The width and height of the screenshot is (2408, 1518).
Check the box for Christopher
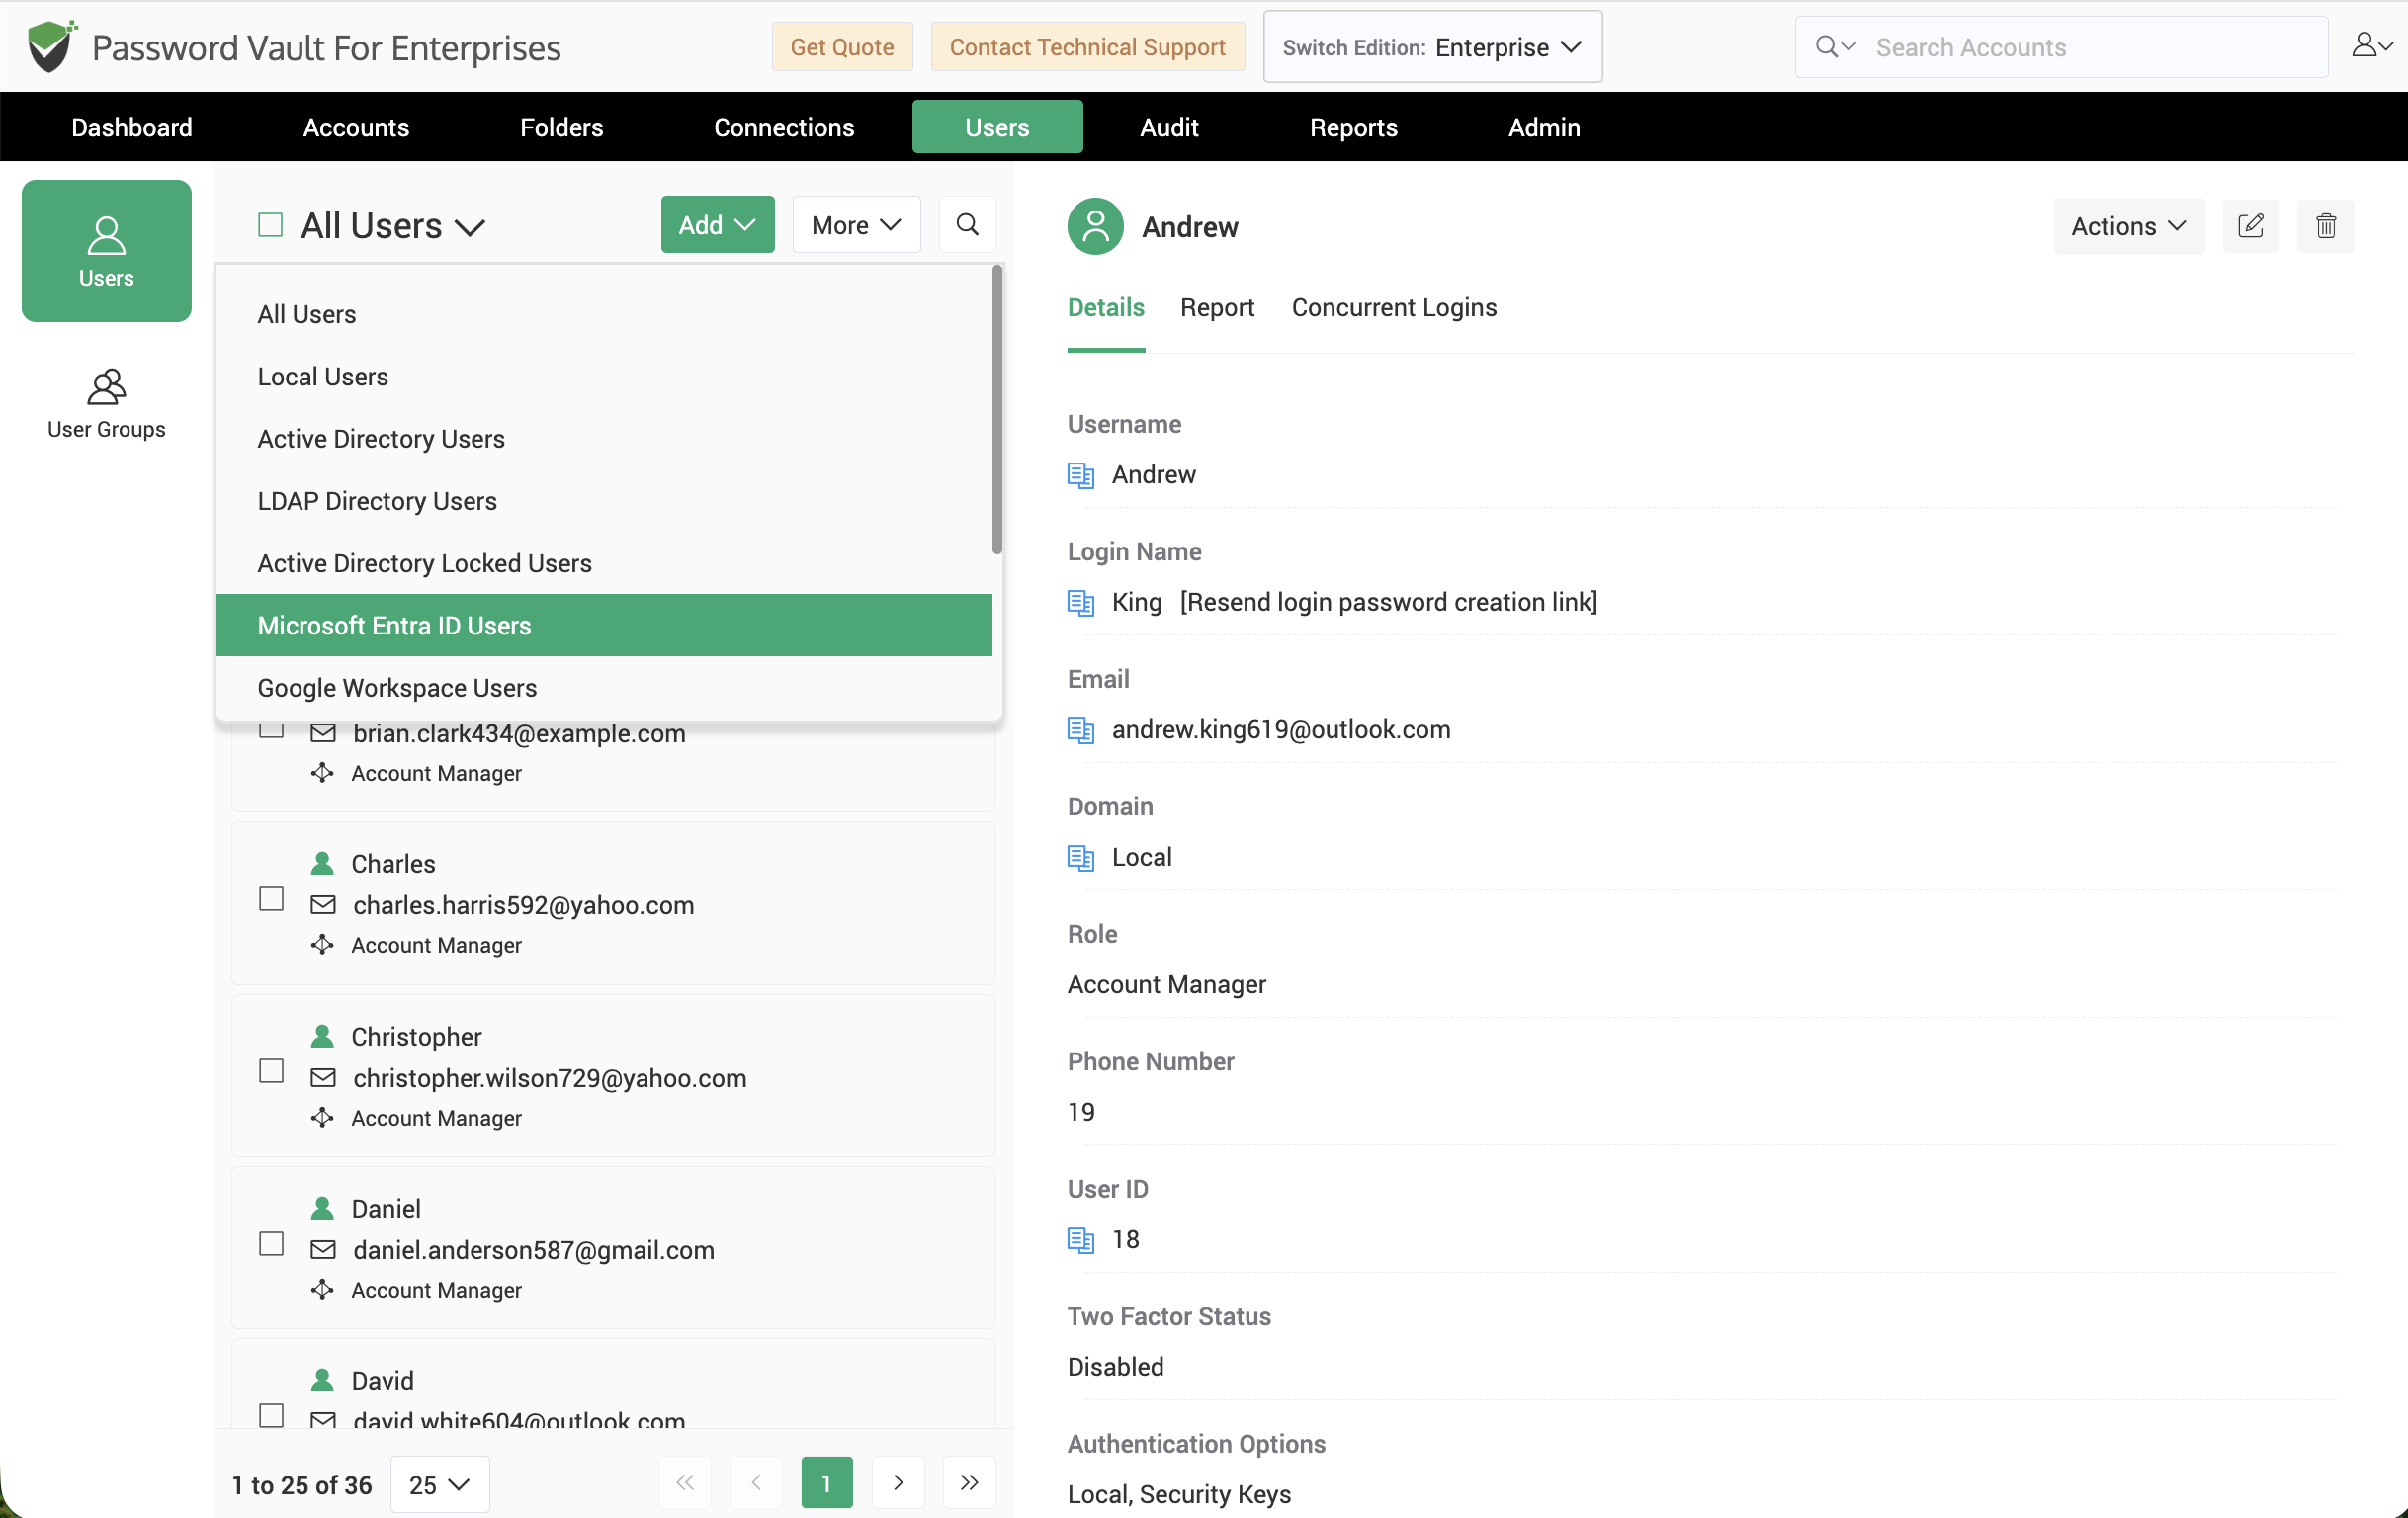271,1071
